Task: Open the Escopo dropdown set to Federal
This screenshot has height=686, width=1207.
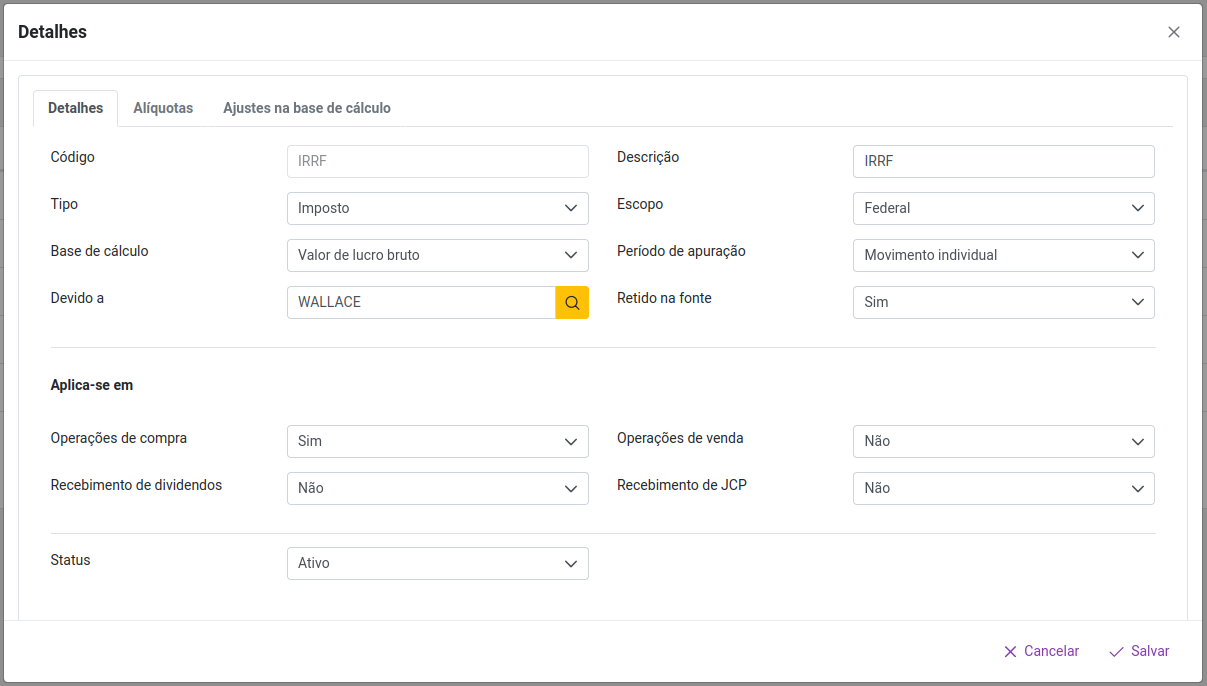Action: coord(1003,208)
